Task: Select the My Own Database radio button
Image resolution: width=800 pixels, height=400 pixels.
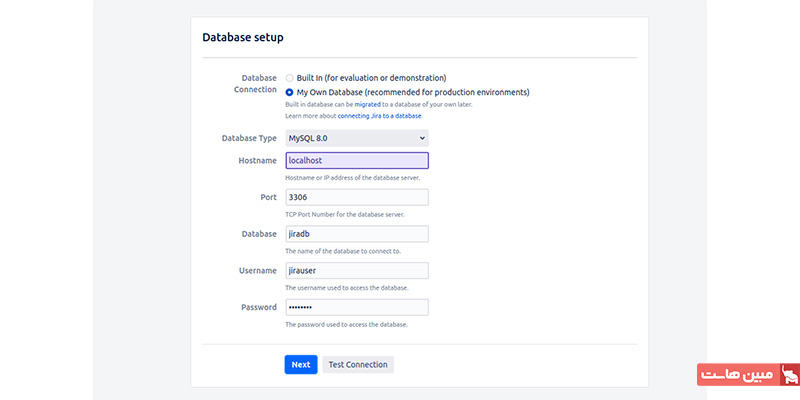Action: (x=289, y=92)
